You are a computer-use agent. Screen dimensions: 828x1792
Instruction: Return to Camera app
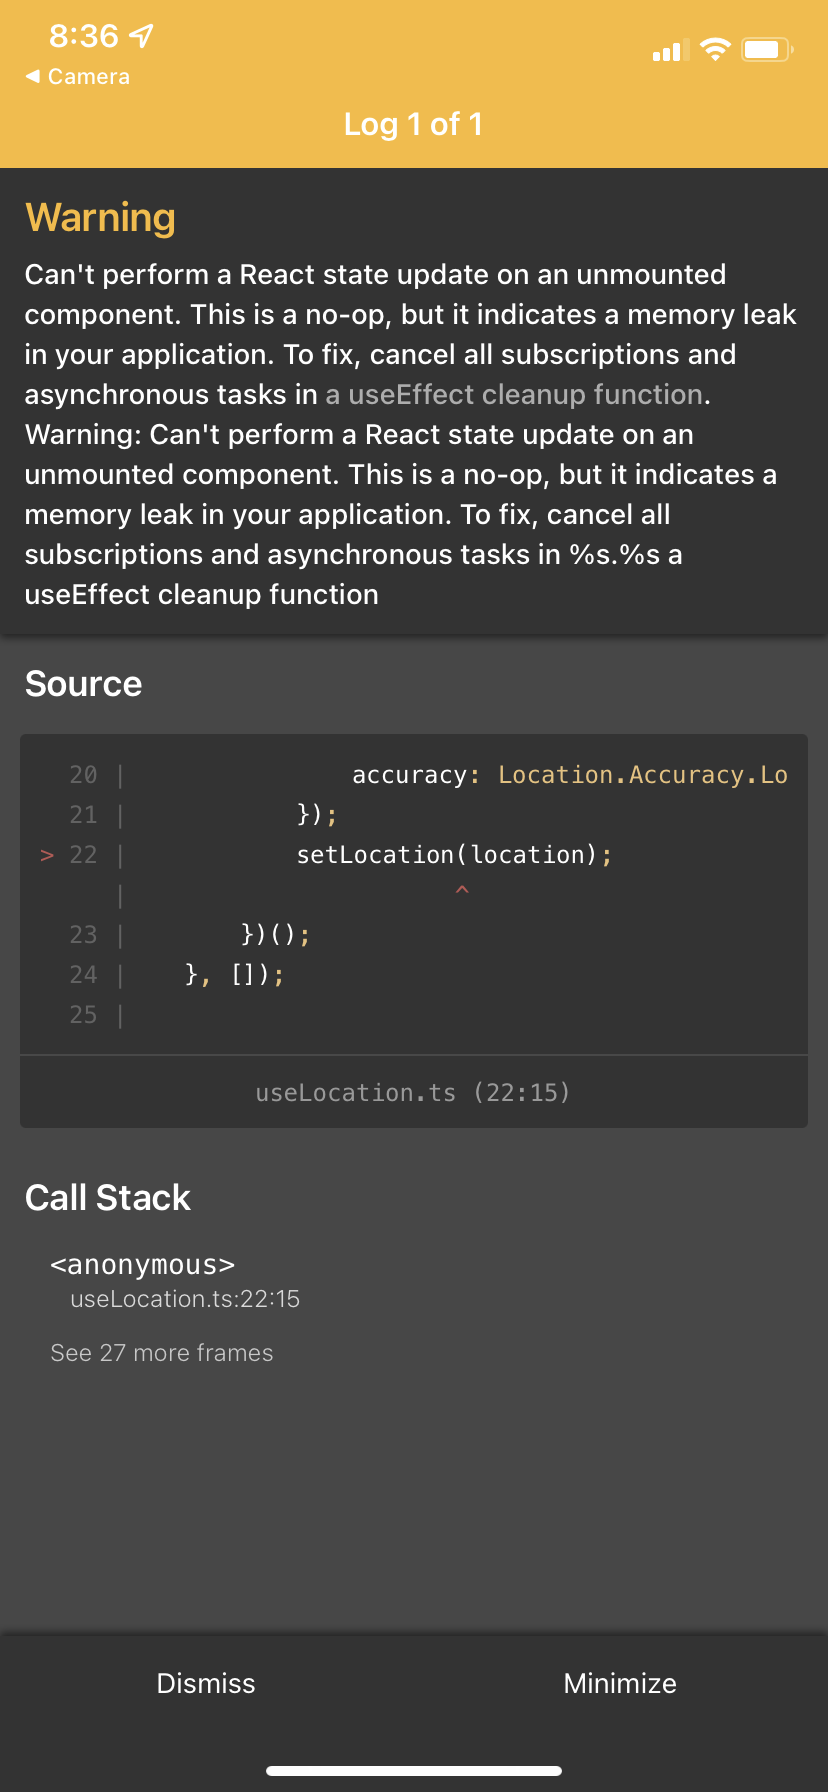pyautogui.click(x=79, y=76)
